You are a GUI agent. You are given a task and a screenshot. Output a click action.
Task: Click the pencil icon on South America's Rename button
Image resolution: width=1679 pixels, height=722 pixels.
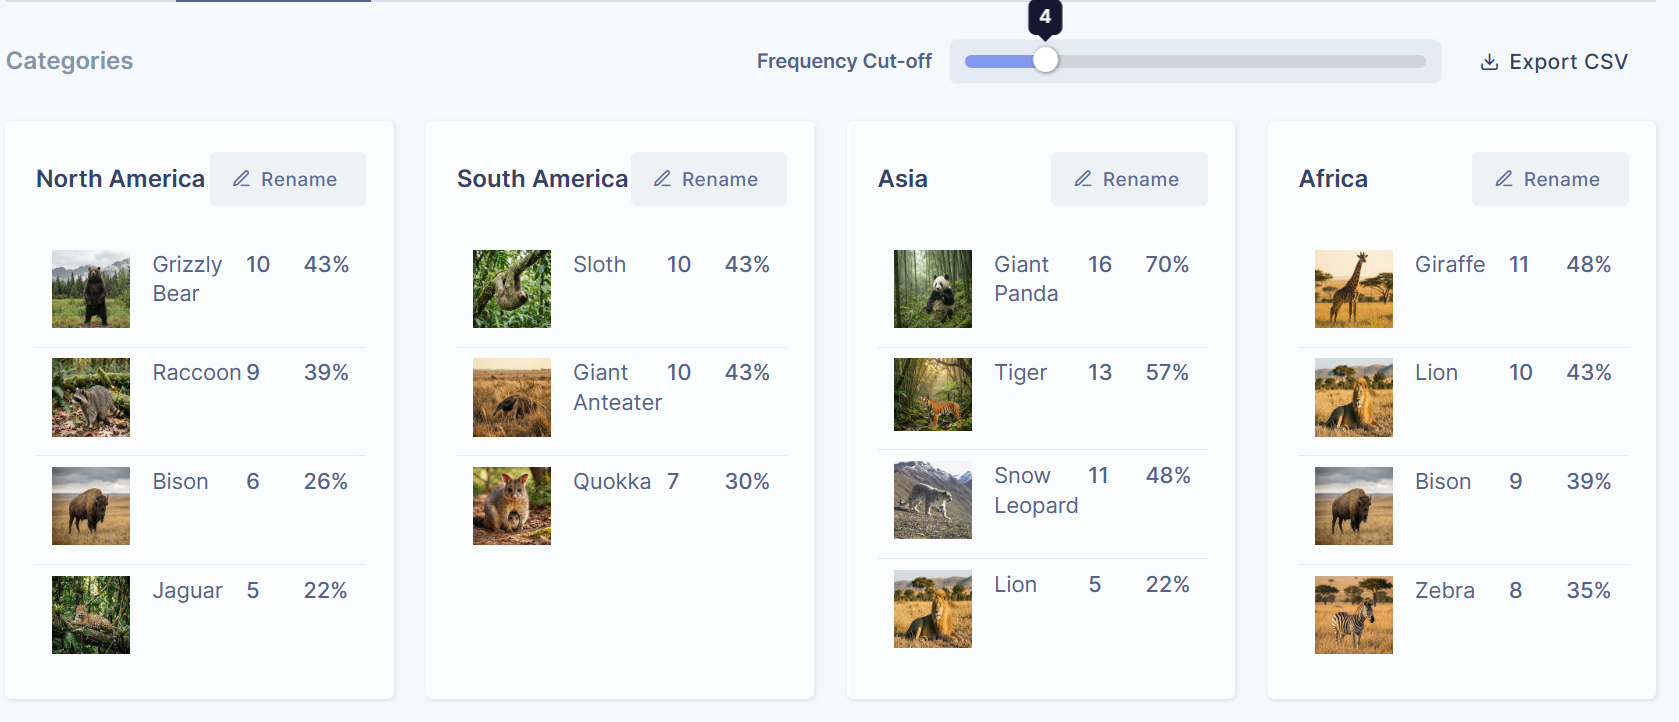(661, 178)
